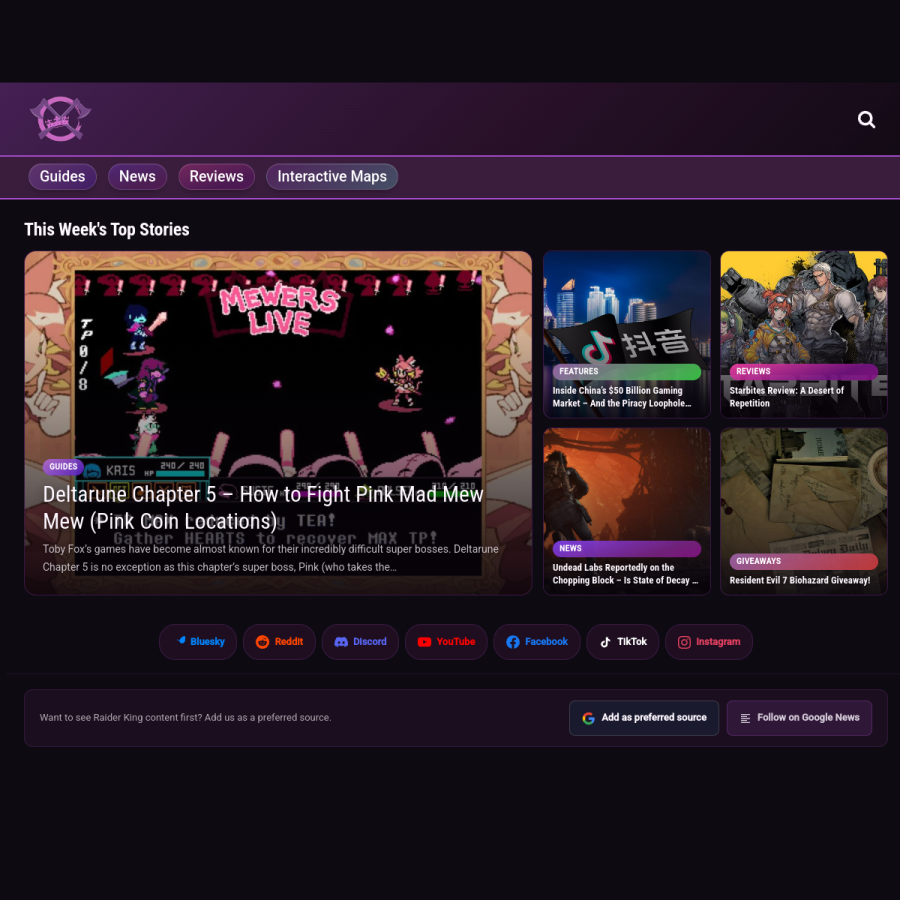Open the Bluesky link label
The width and height of the screenshot is (900, 900).
[207, 642]
